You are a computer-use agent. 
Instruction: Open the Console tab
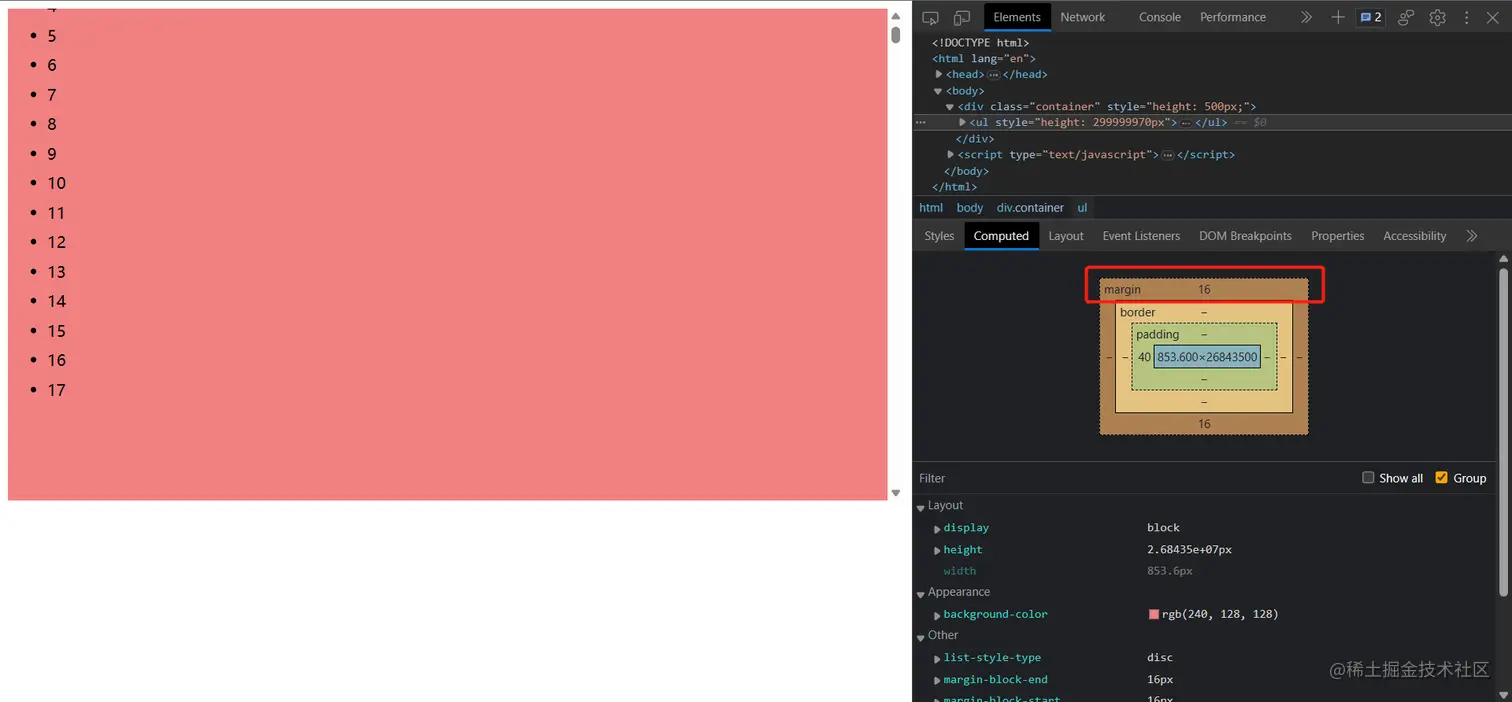[x=1160, y=17]
